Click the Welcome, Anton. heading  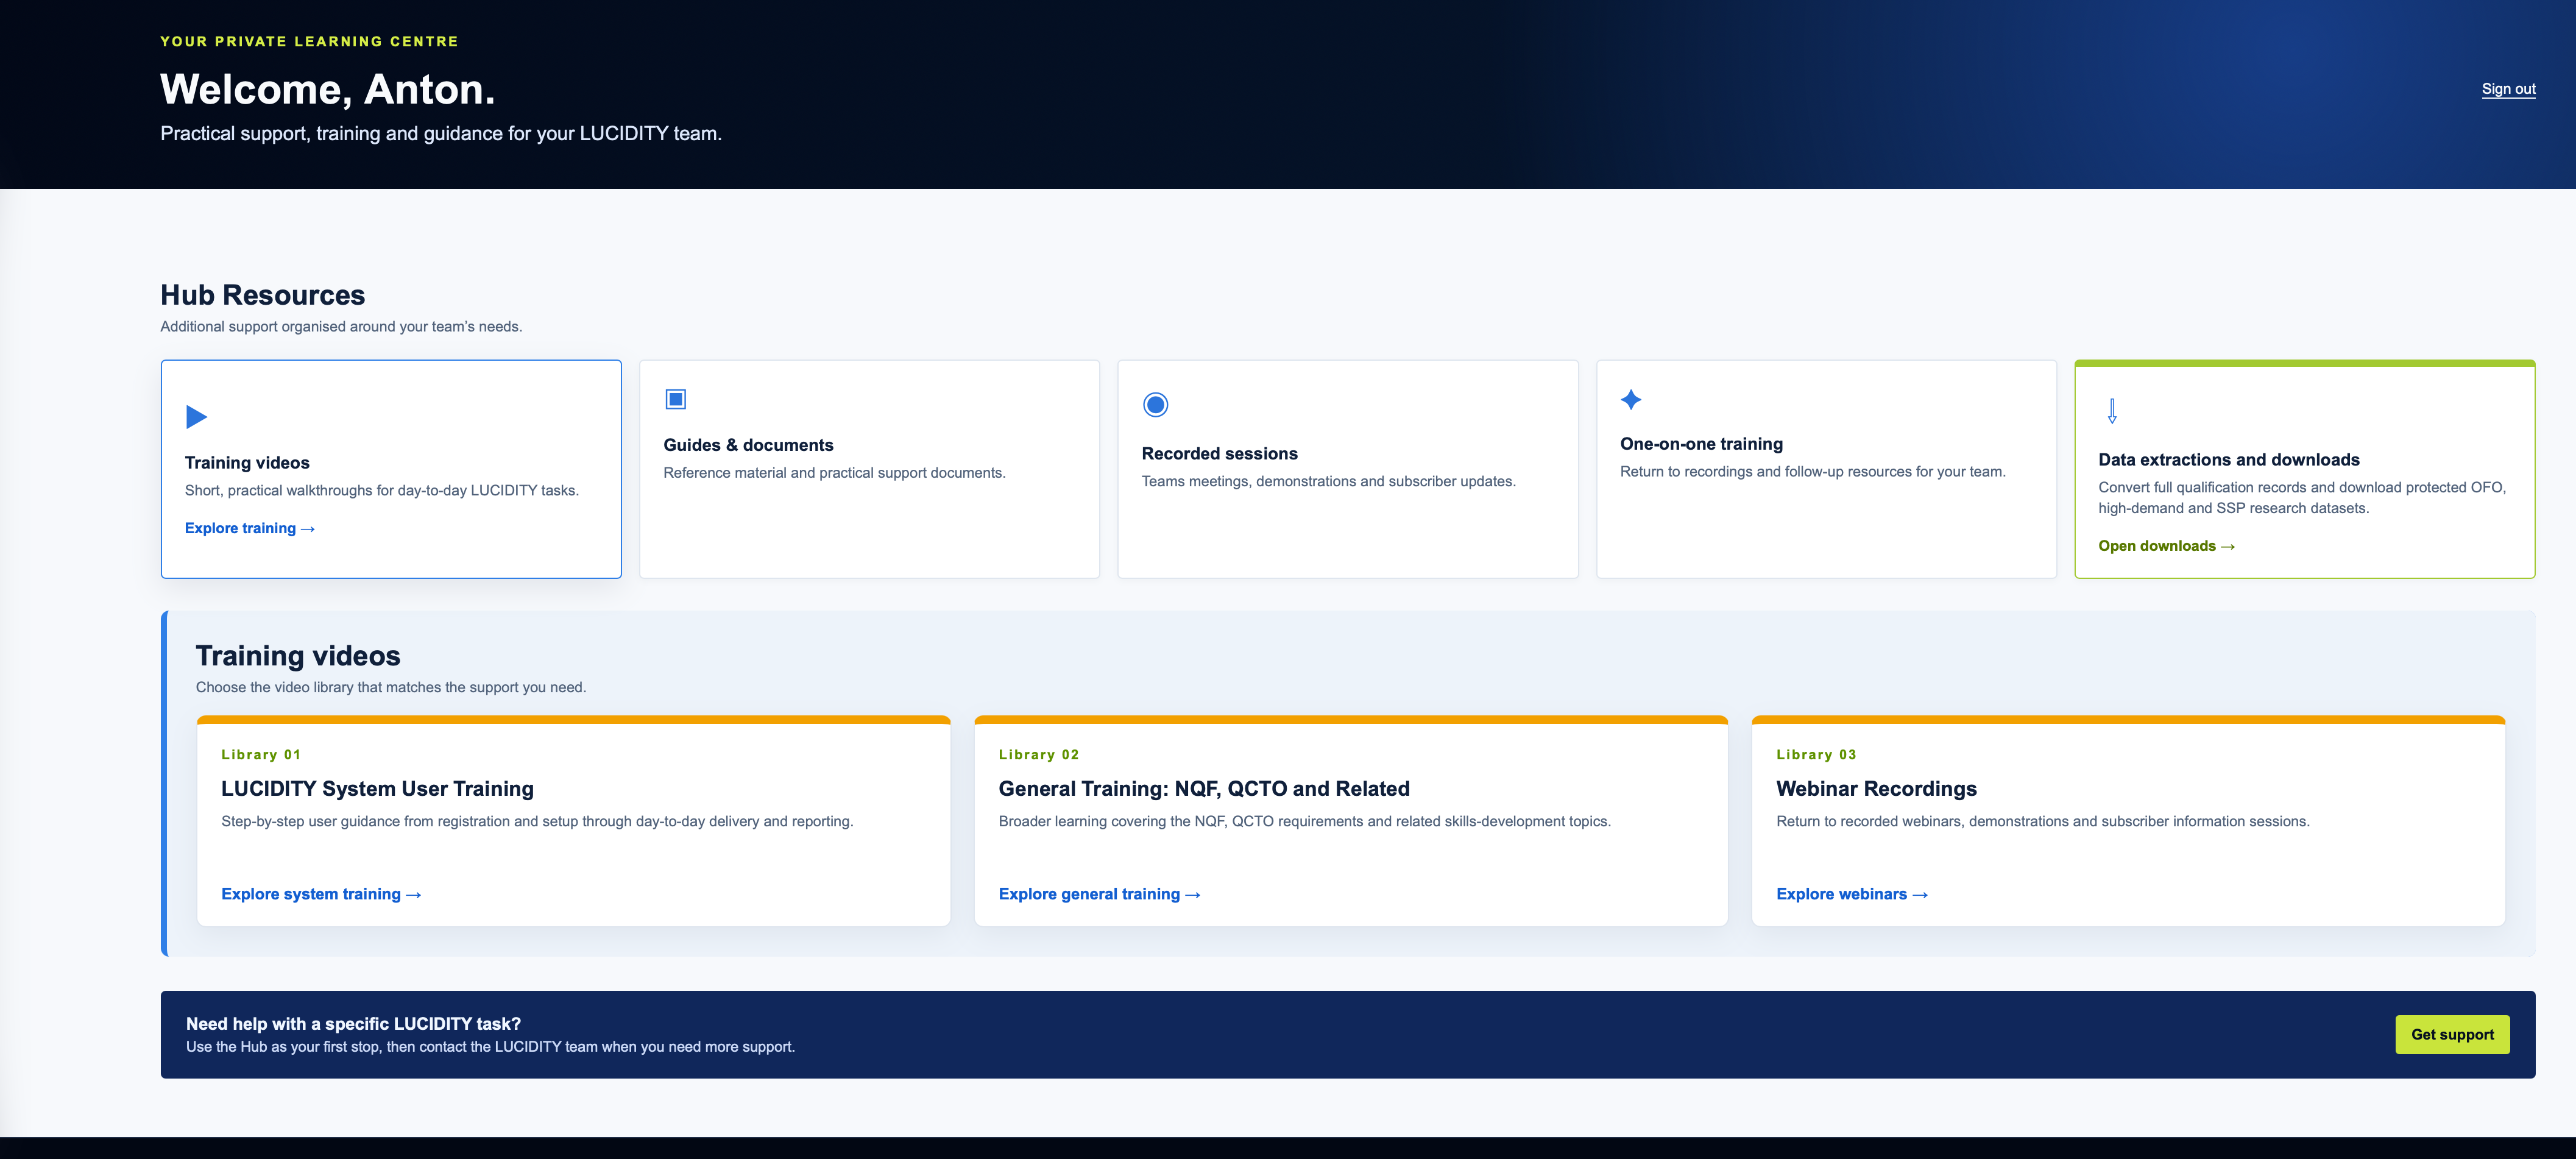328,90
